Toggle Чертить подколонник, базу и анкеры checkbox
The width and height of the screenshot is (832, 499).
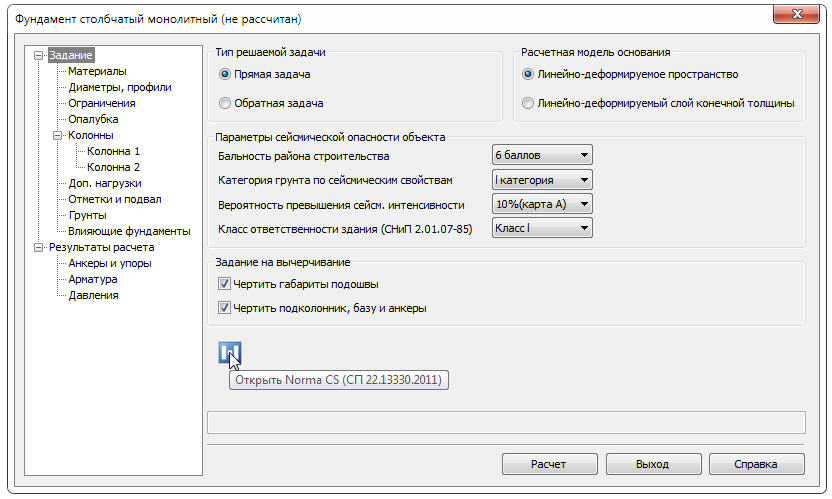pyautogui.click(x=224, y=308)
